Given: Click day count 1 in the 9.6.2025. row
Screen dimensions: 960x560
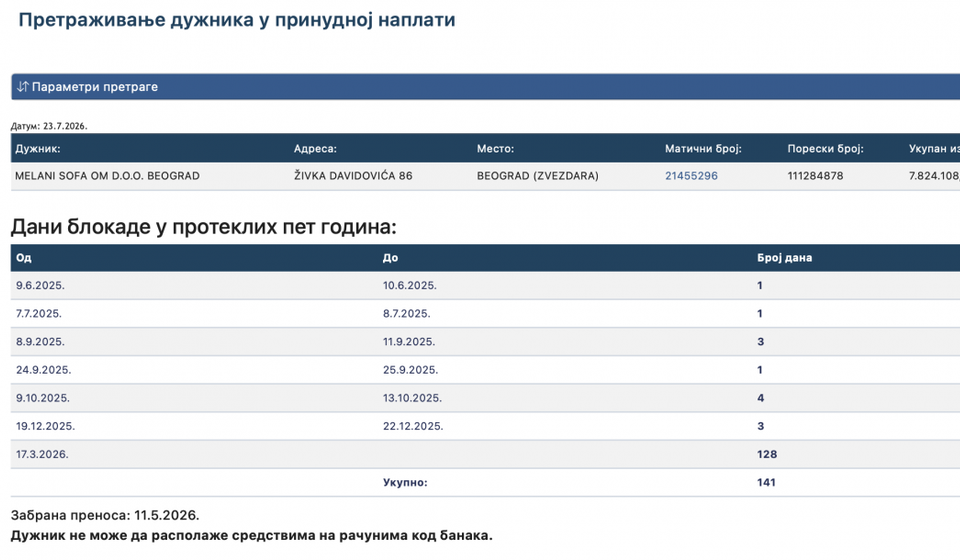Looking at the screenshot, I should (760, 286).
